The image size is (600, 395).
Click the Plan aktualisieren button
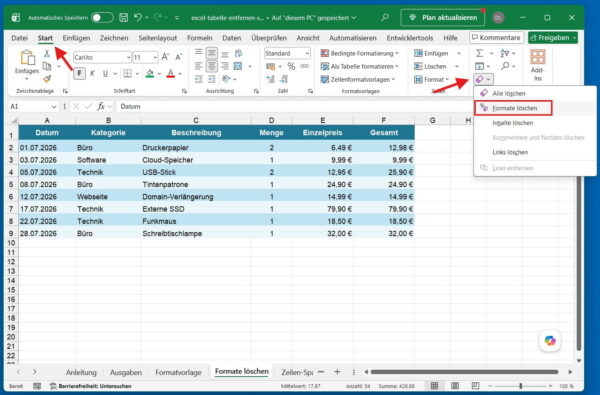point(443,18)
